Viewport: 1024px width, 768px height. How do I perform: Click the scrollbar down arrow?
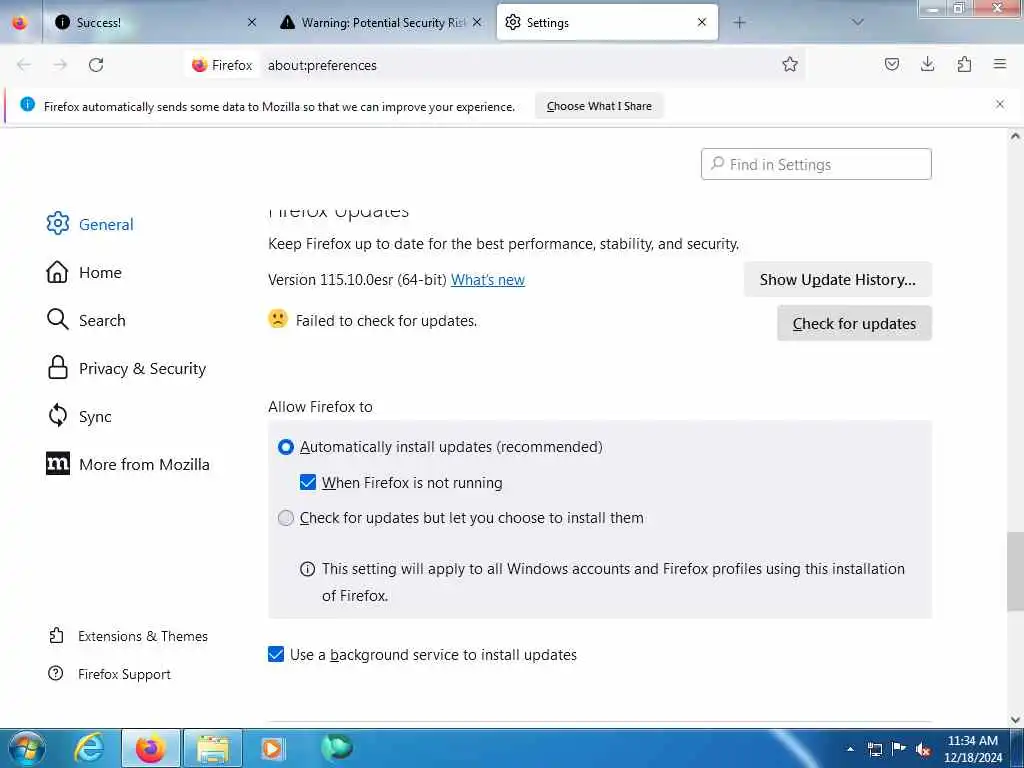[x=1015, y=720]
